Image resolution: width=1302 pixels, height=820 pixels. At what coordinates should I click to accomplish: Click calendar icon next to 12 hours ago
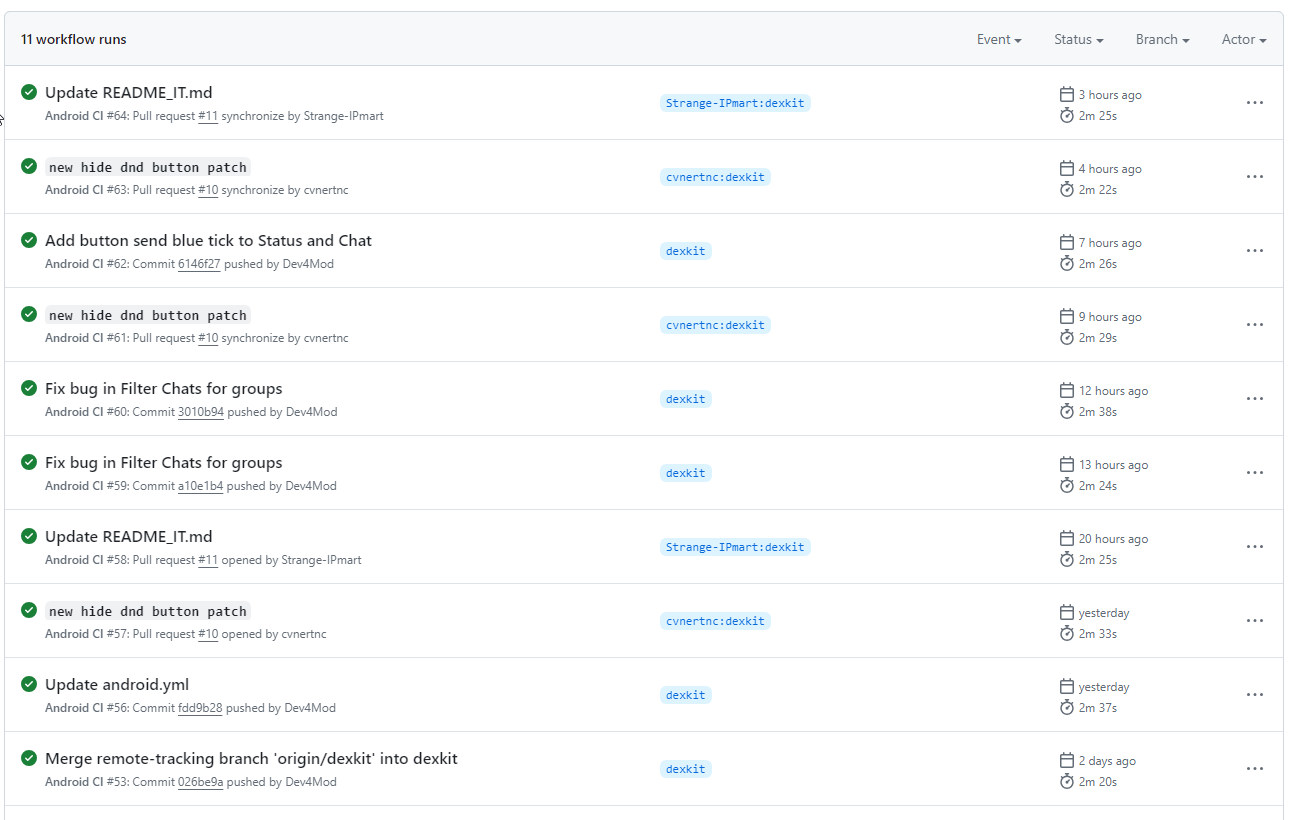click(1067, 391)
